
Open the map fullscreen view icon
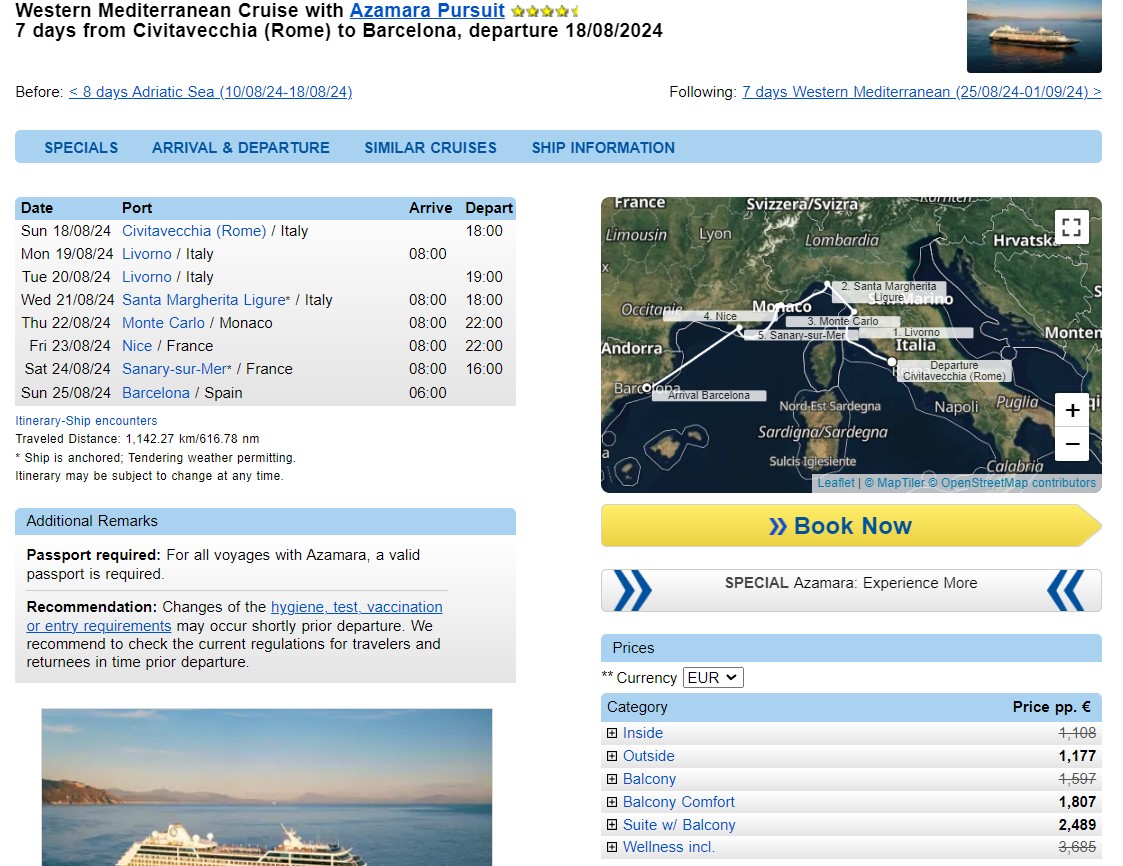(1071, 227)
